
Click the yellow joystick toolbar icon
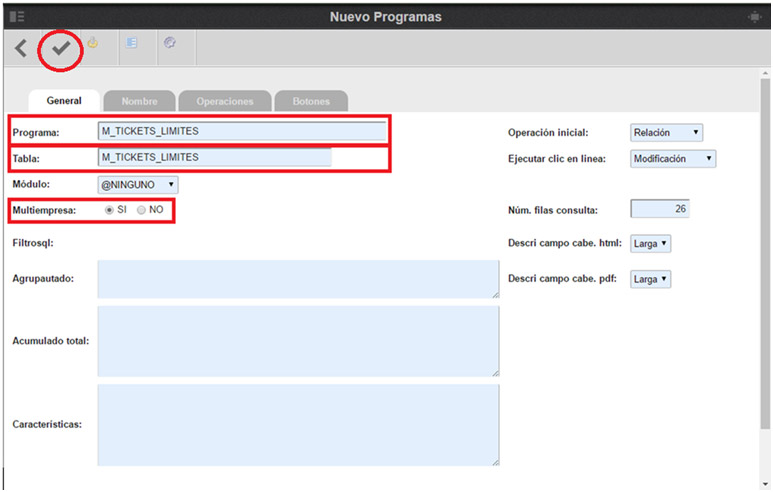[x=93, y=43]
